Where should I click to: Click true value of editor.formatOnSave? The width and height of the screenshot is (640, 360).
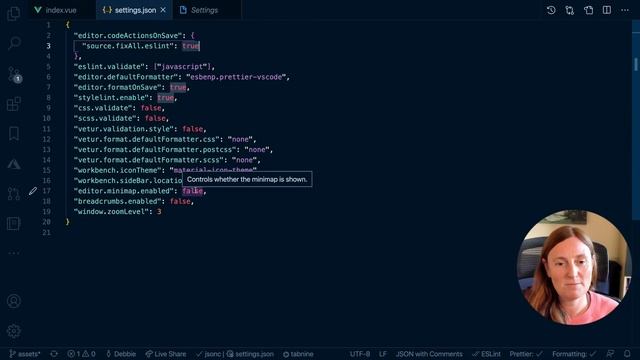(178, 87)
